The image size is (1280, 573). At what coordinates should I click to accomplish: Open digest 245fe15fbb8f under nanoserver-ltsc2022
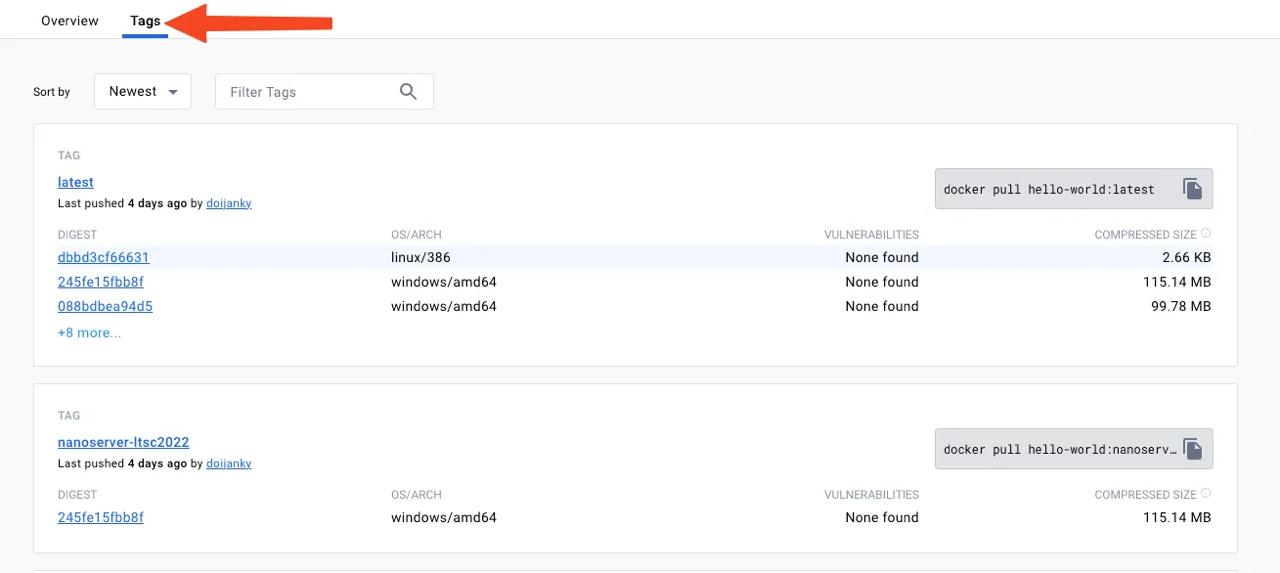click(101, 517)
